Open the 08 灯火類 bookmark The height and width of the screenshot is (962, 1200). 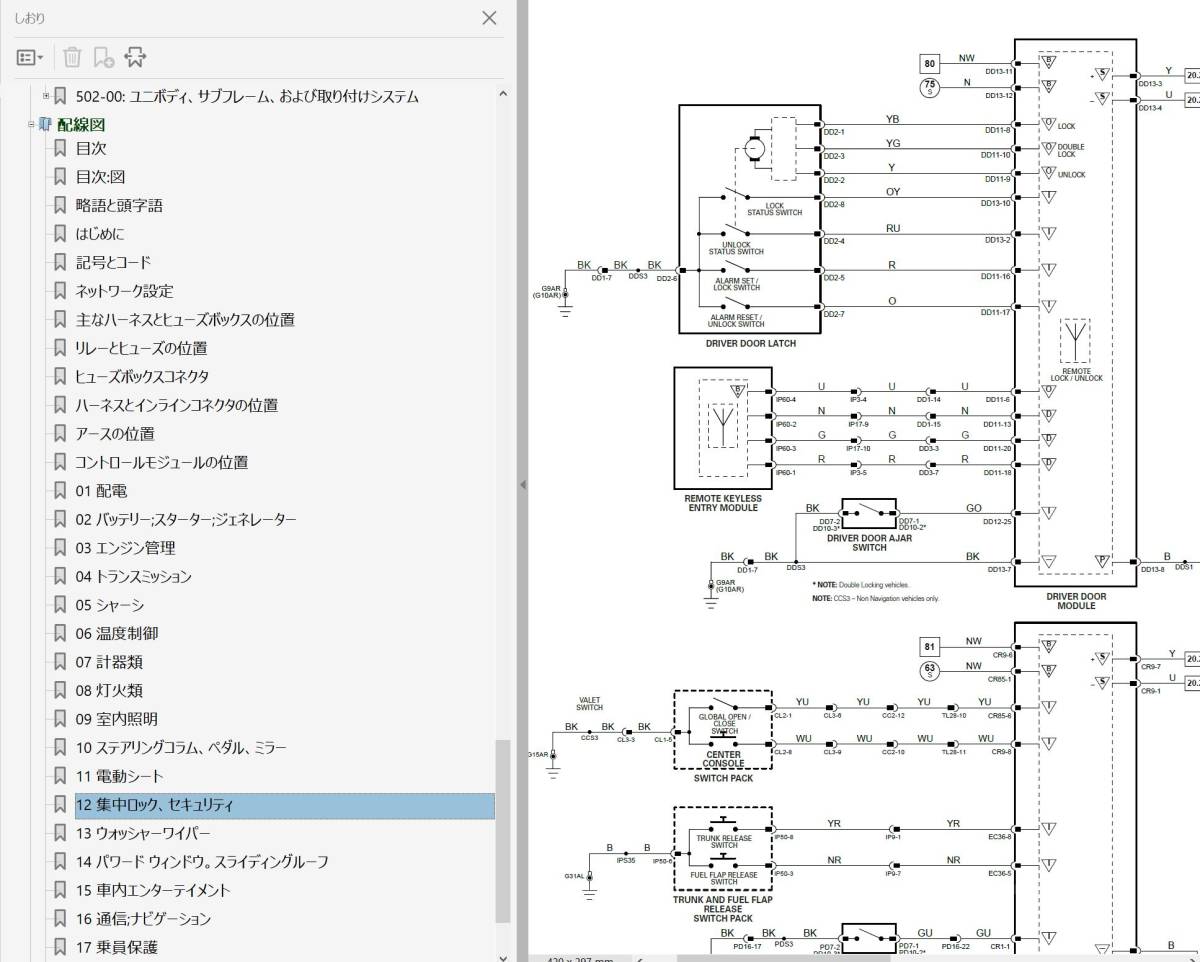coord(109,690)
